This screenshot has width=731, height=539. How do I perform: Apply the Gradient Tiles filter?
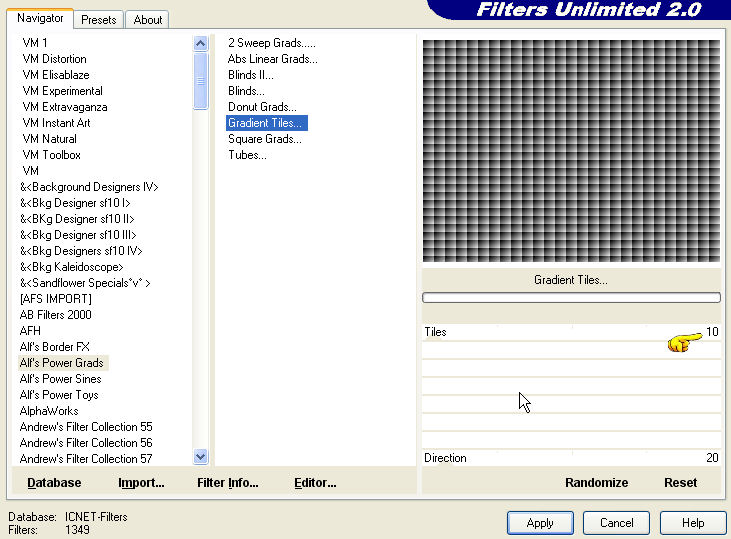pos(540,523)
